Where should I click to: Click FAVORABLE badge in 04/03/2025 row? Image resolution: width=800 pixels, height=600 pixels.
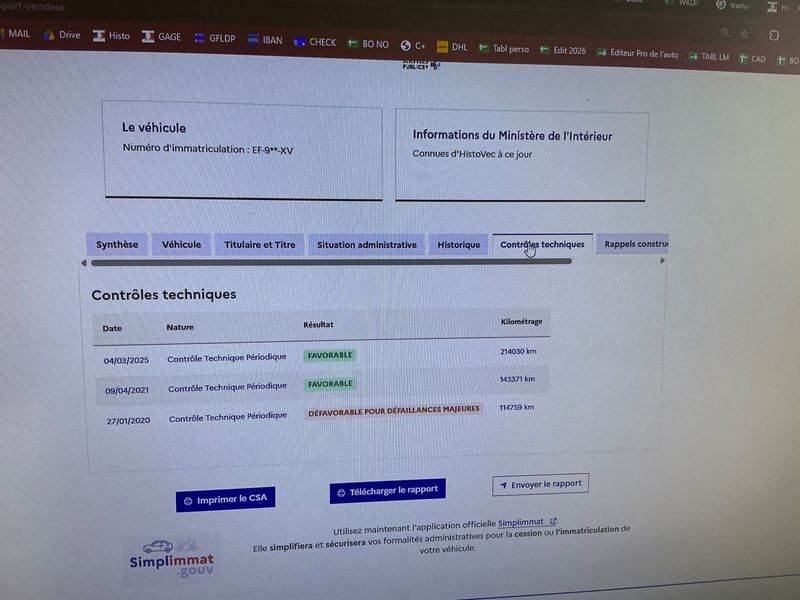click(330, 355)
